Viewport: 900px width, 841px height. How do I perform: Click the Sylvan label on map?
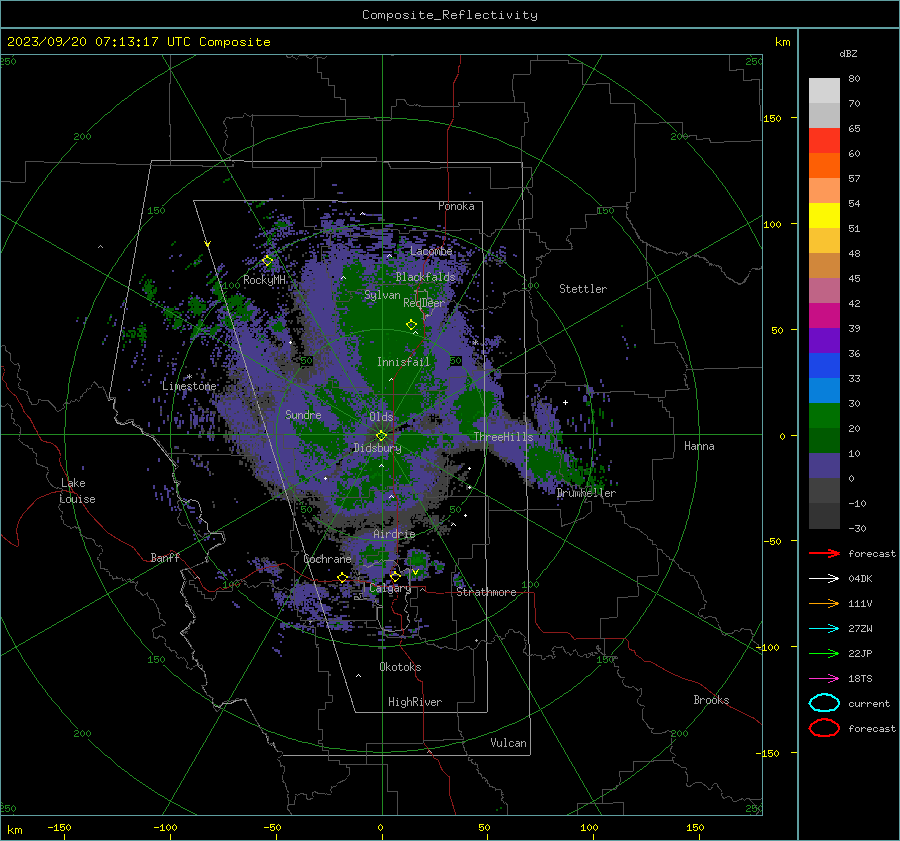[382, 295]
